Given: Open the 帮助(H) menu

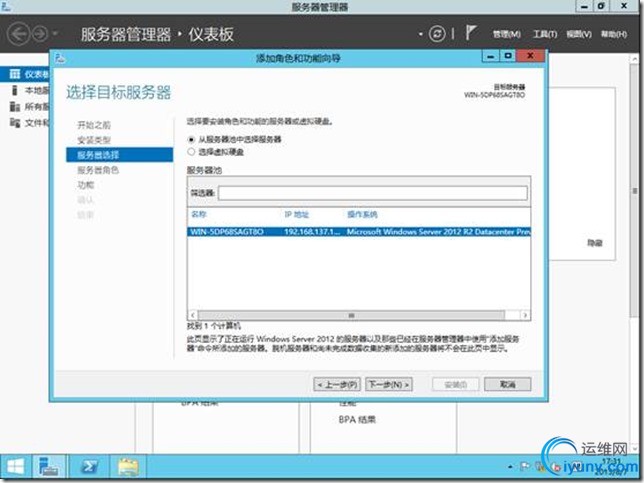Looking at the screenshot, I should (x=614, y=34).
